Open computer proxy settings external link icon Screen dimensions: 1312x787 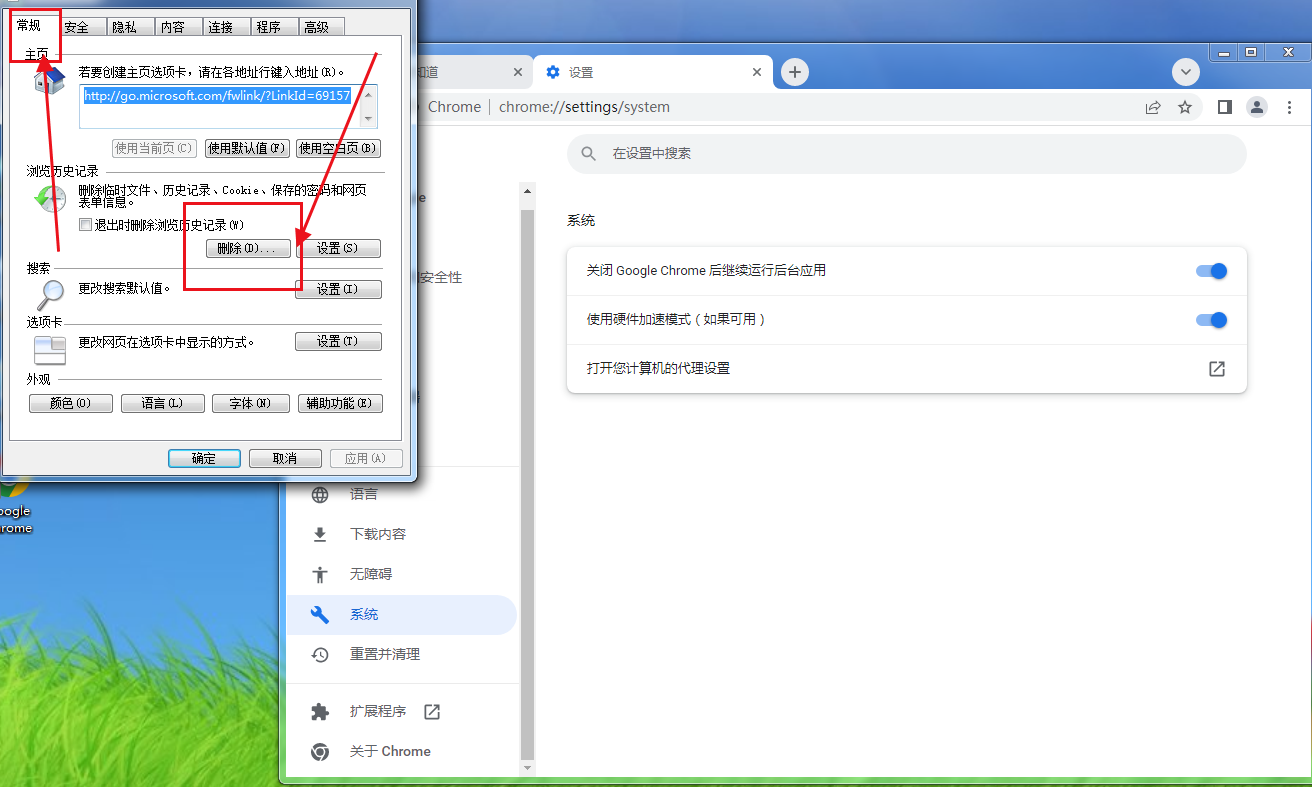point(1217,369)
